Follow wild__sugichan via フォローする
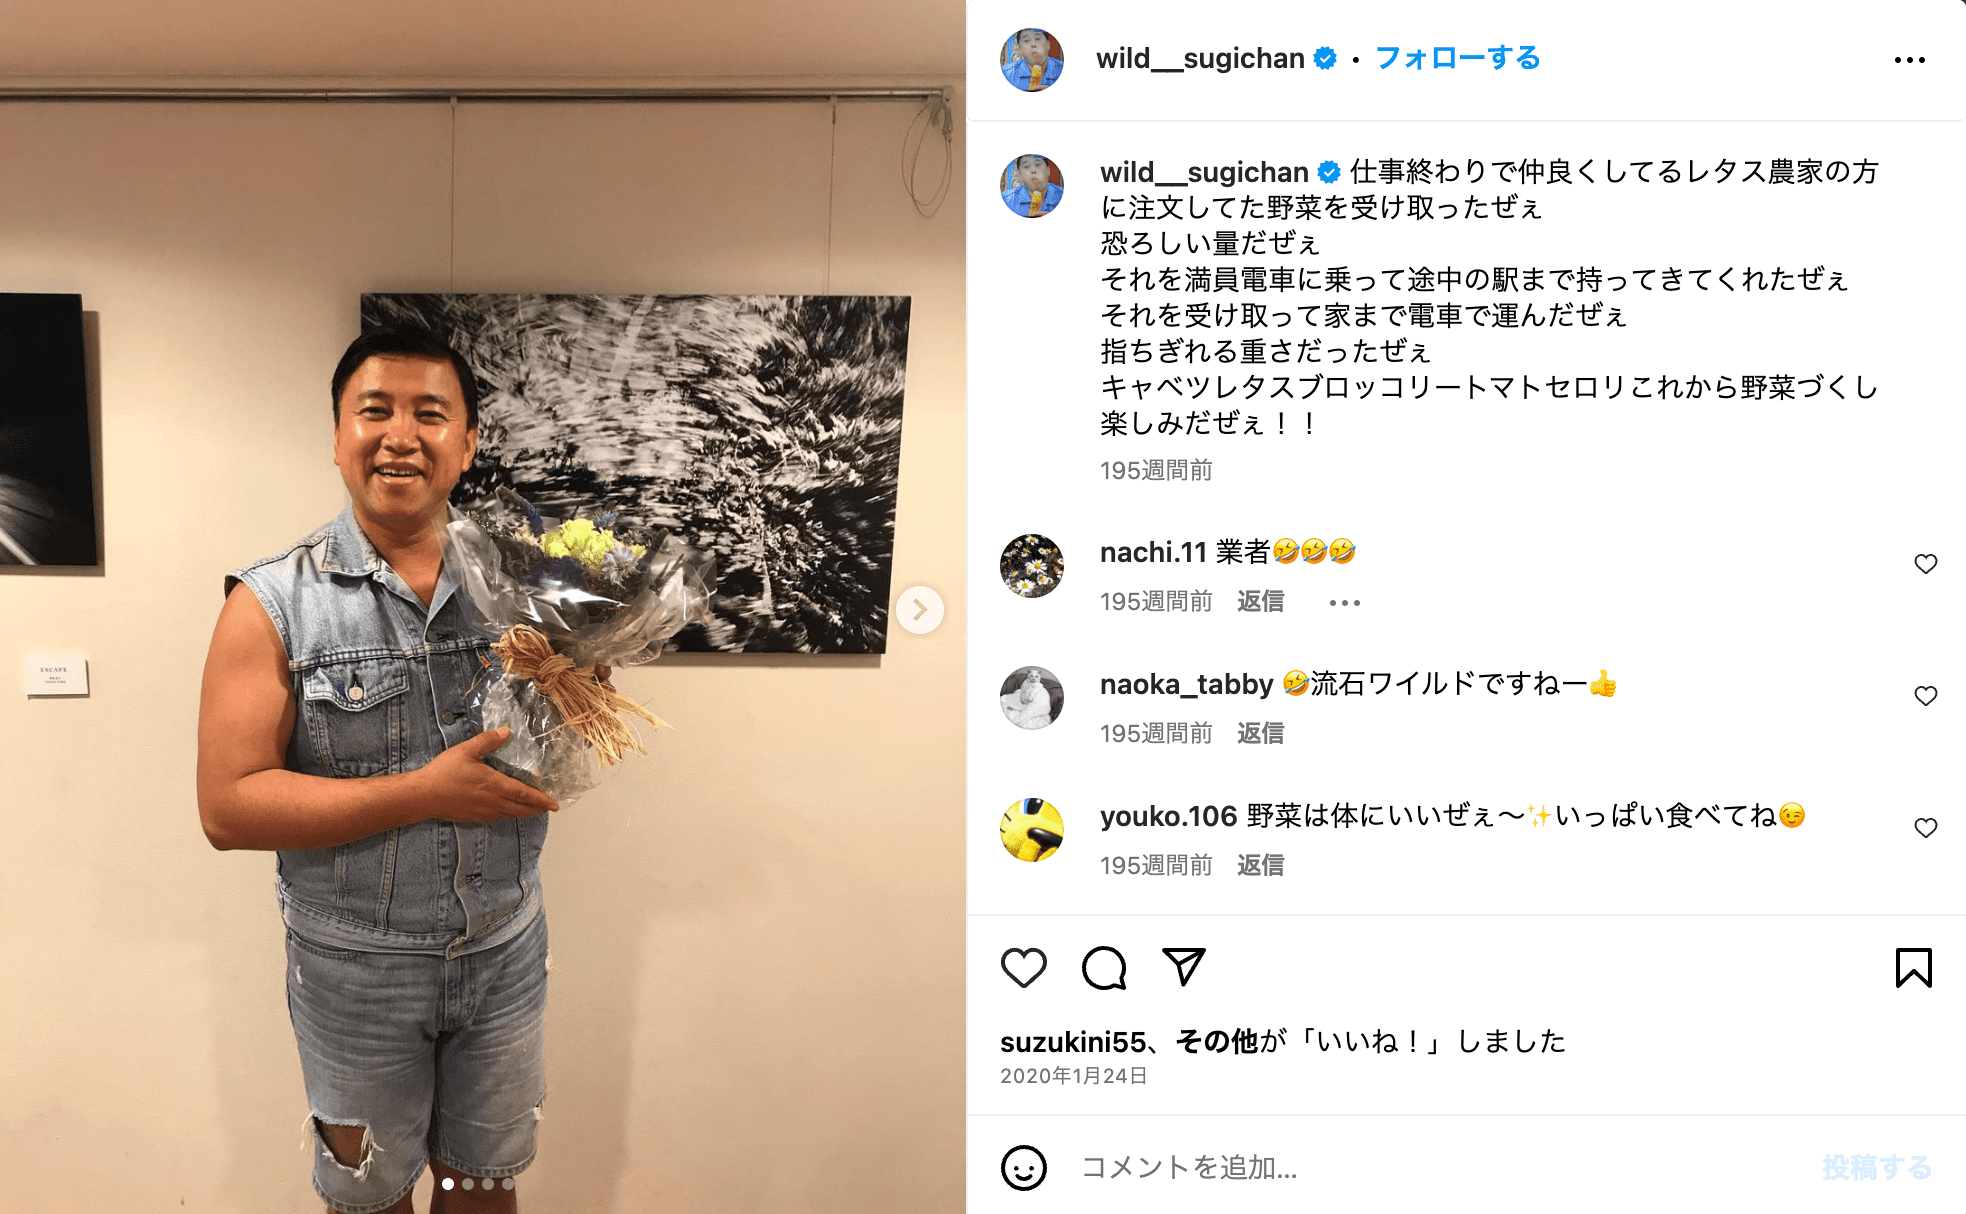This screenshot has height=1214, width=1966. 1457,58
